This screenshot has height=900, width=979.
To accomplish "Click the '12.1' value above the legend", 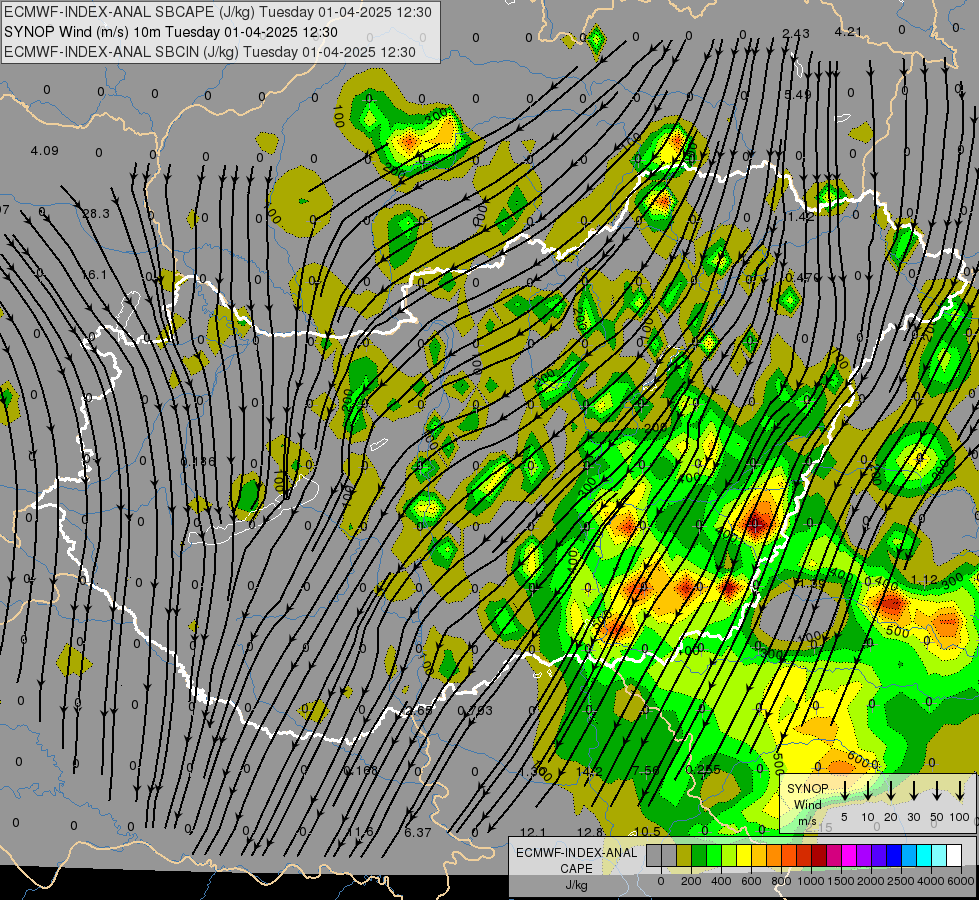I will [533, 832].
